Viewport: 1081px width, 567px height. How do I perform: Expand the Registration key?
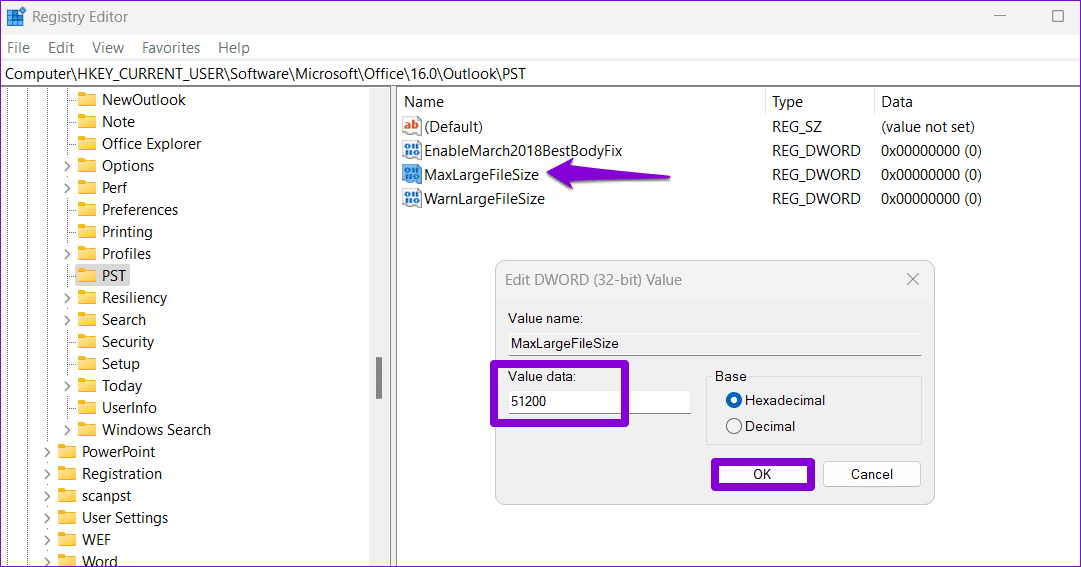[47, 475]
